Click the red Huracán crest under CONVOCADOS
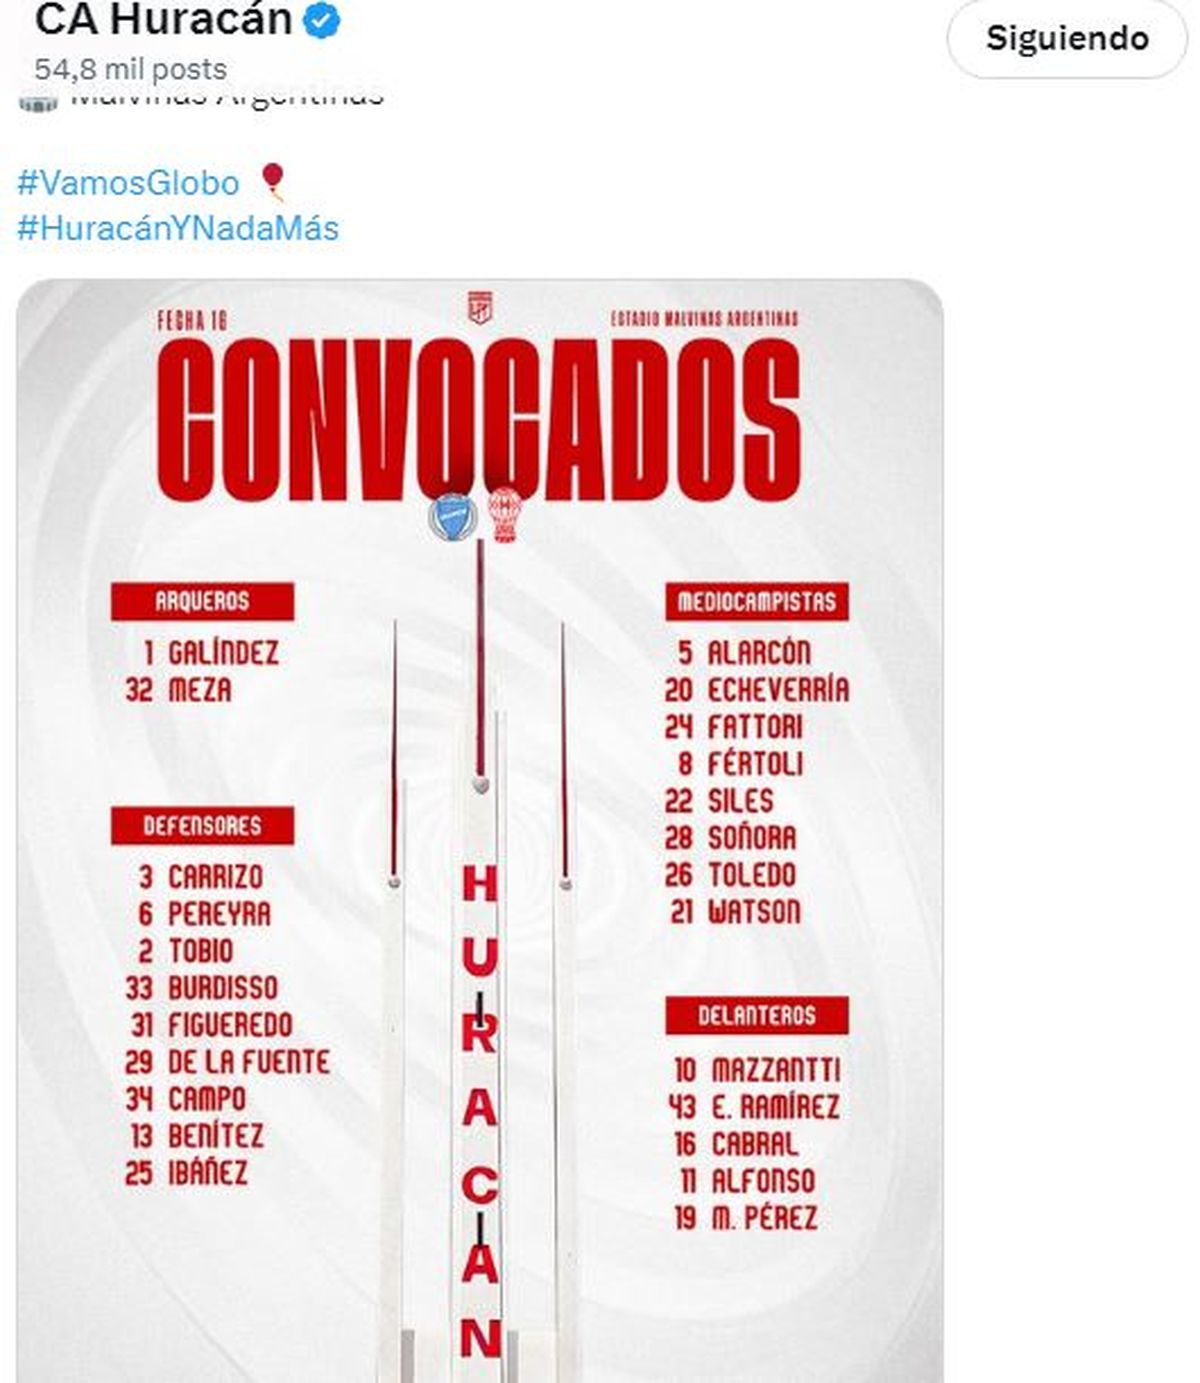This screenshot has height=1383, width=1200. (x=505, y=515)
